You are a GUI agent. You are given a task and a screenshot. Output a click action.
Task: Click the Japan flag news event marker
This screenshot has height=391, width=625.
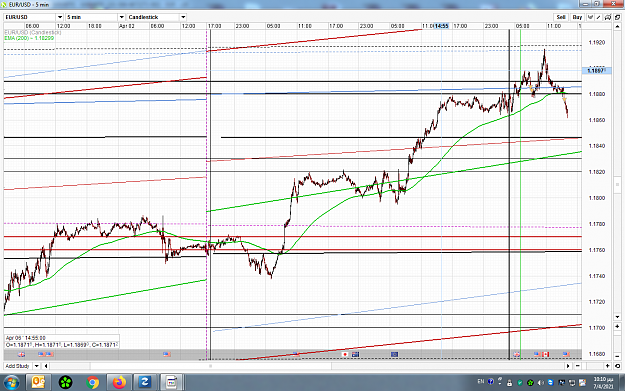tap(345, 354)
